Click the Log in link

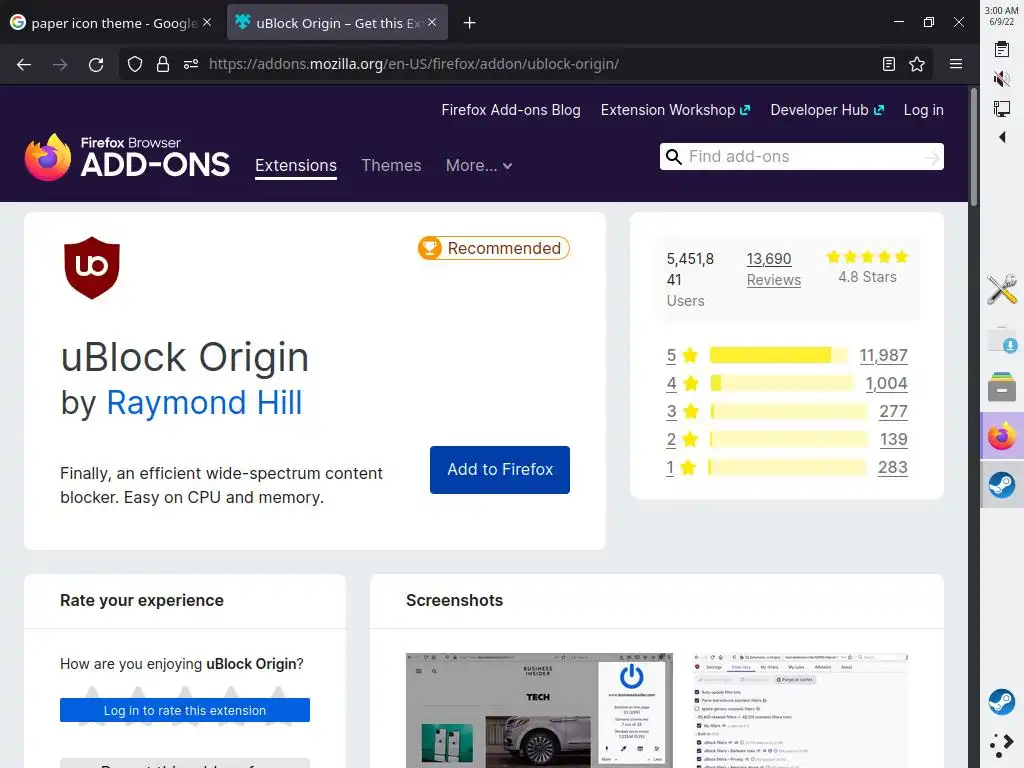923,110
